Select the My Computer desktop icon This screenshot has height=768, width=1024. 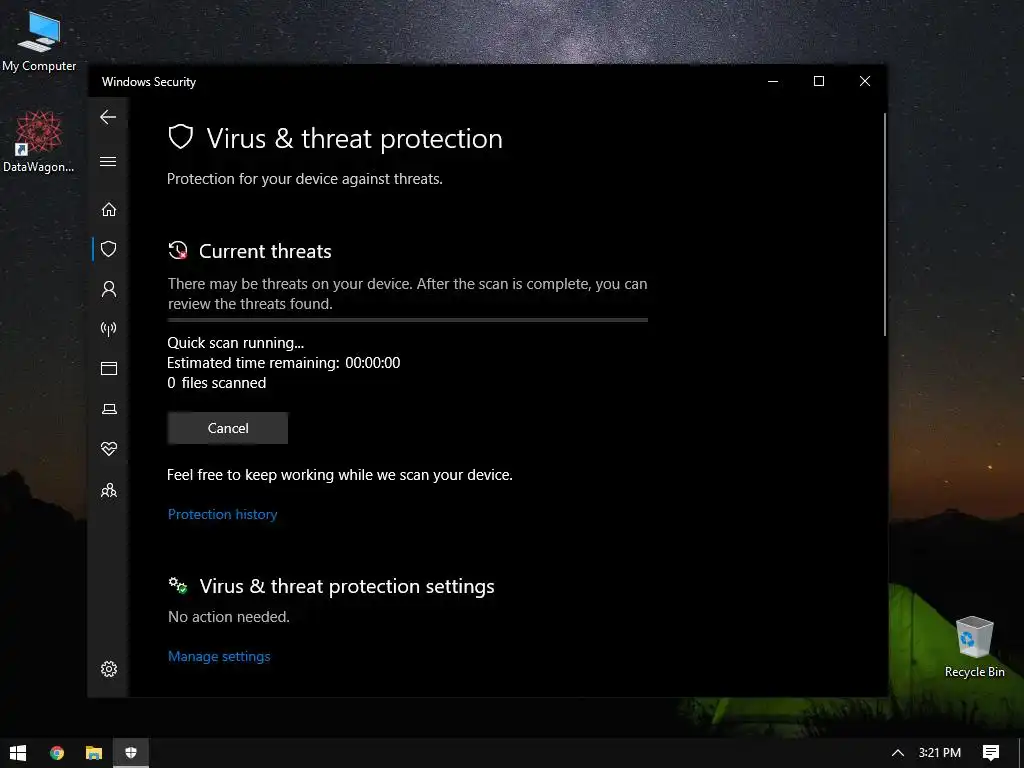click(39, 42)
